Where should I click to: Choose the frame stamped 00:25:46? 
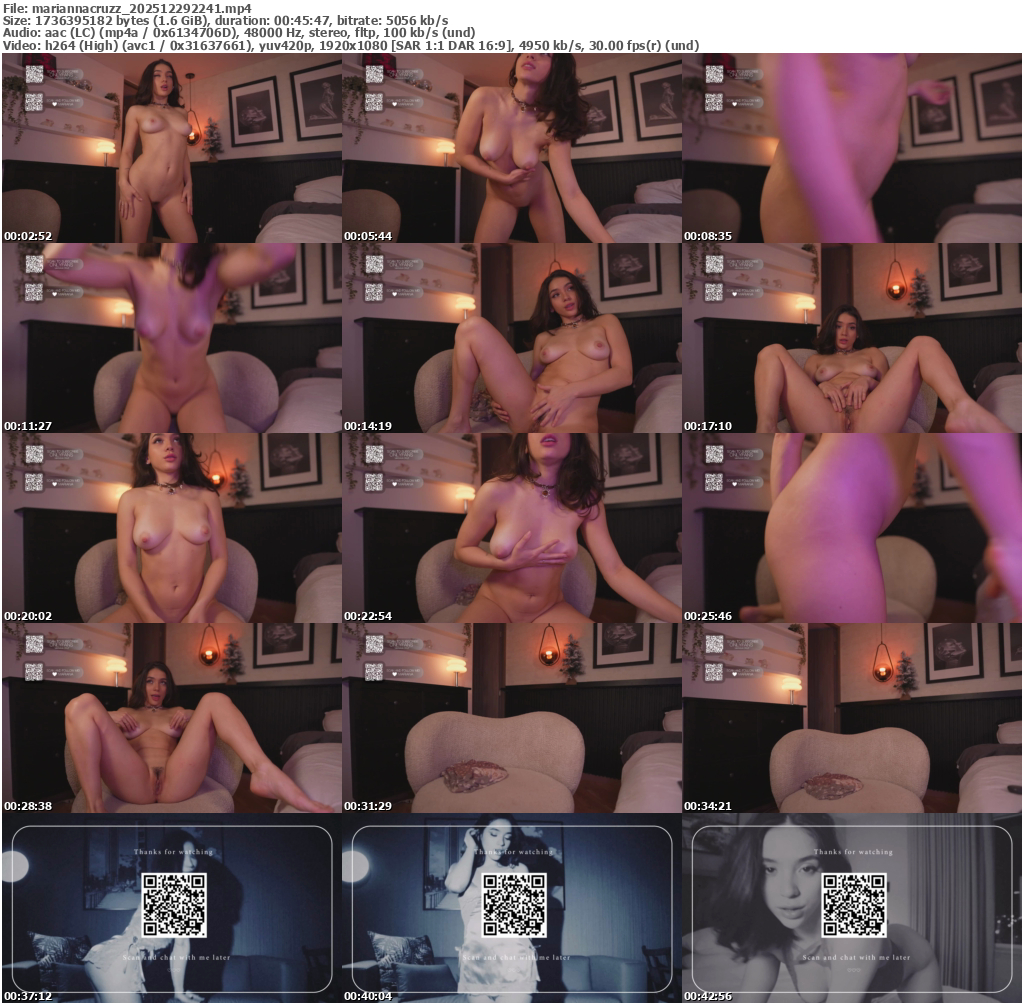(x=852, y=528)
